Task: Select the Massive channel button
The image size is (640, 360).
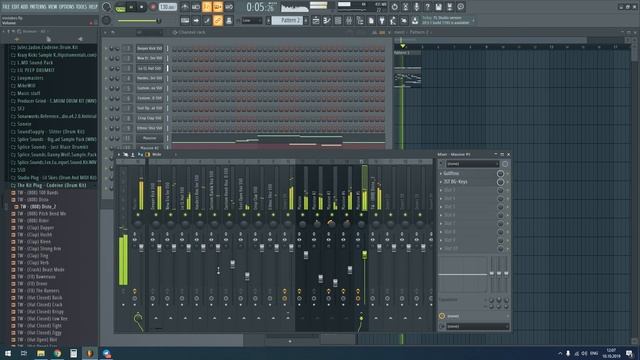Action: [x=149, y=138]
